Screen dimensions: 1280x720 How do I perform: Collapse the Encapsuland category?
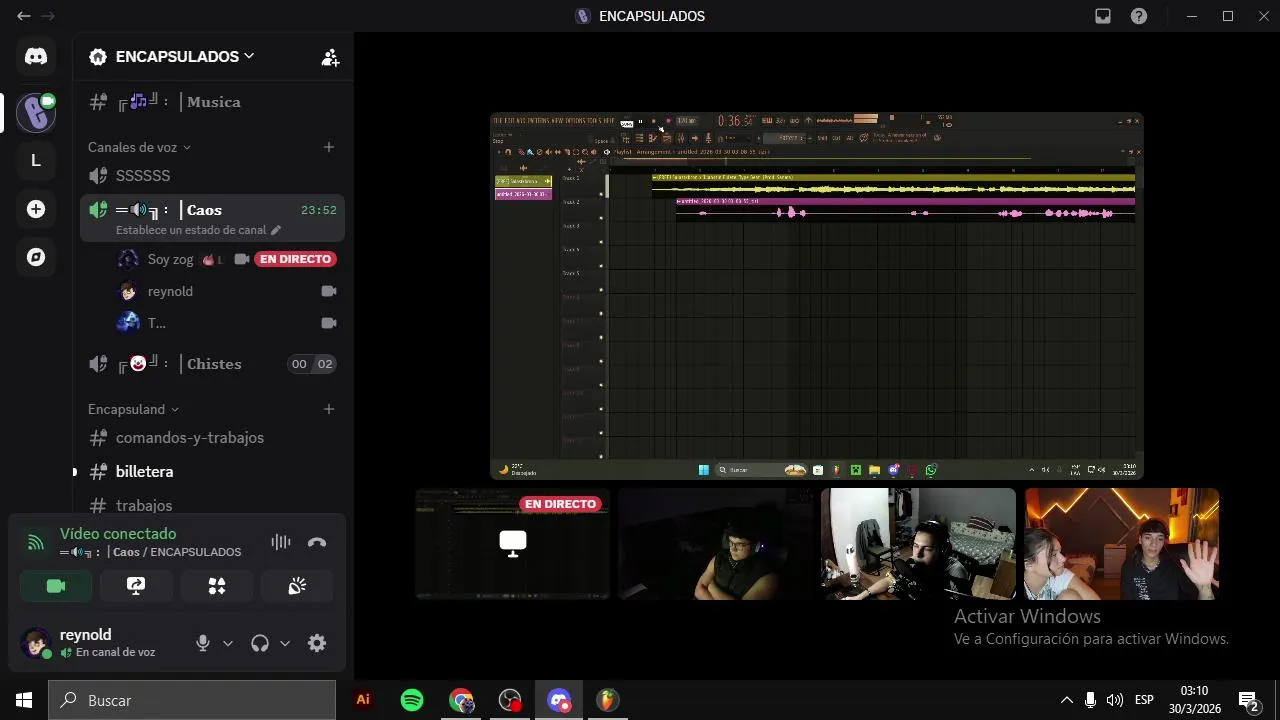coord(133,409)
